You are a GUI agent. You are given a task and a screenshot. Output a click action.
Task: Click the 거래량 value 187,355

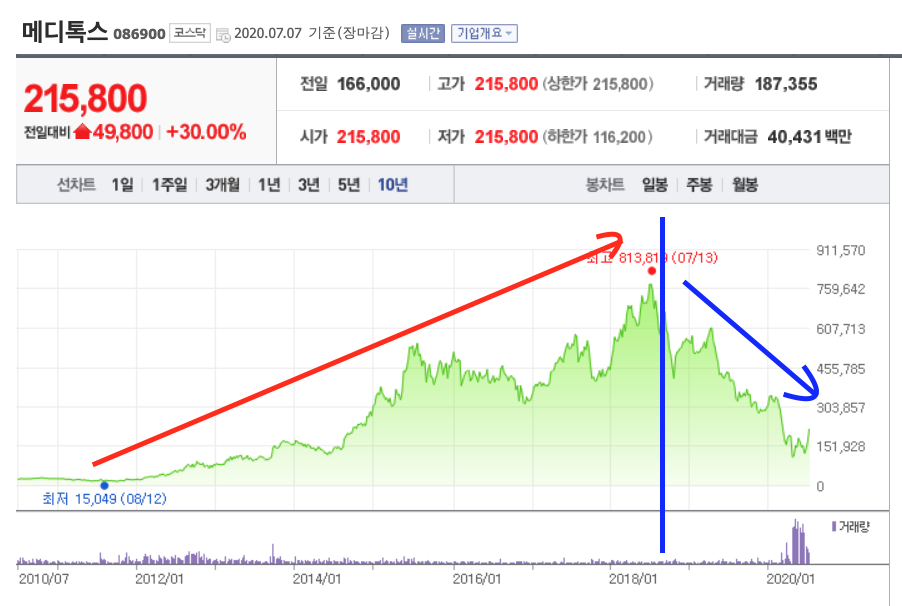coord(786,84)
